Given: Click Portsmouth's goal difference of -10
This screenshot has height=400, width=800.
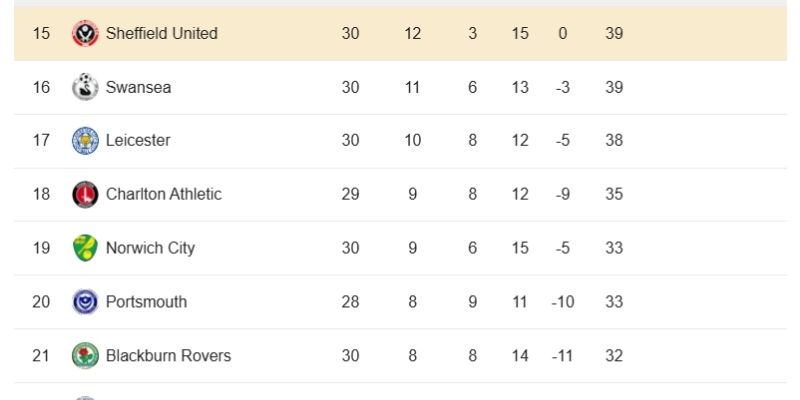Looking at the screenshot, I should point(563,302).
